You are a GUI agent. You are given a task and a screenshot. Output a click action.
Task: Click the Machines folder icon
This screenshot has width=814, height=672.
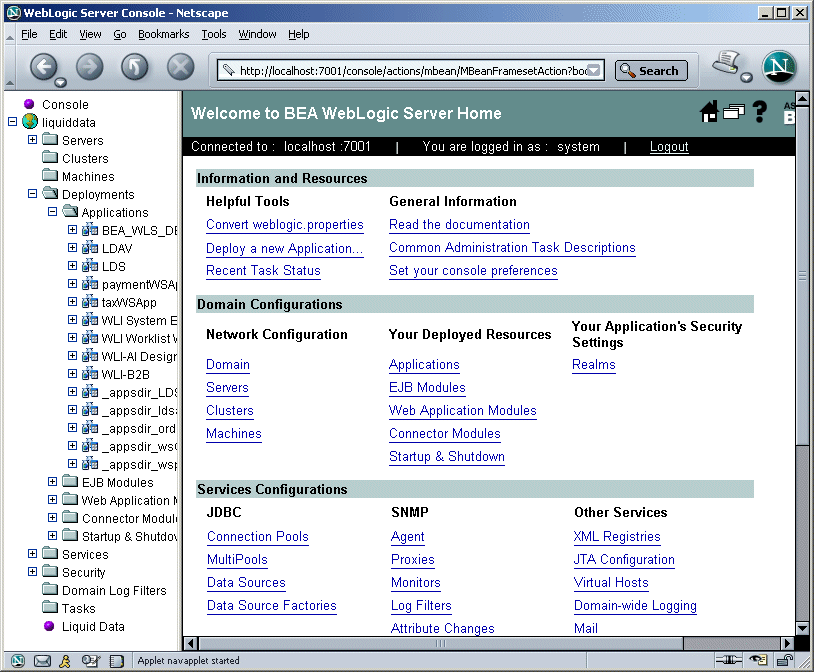click(50, 176)
